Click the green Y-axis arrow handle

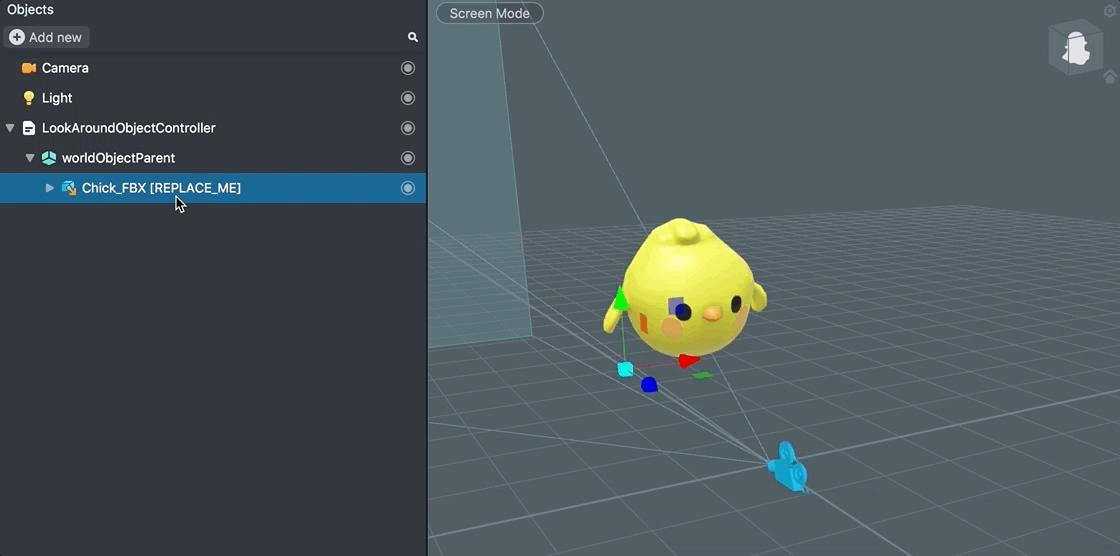tap(621, 299)
